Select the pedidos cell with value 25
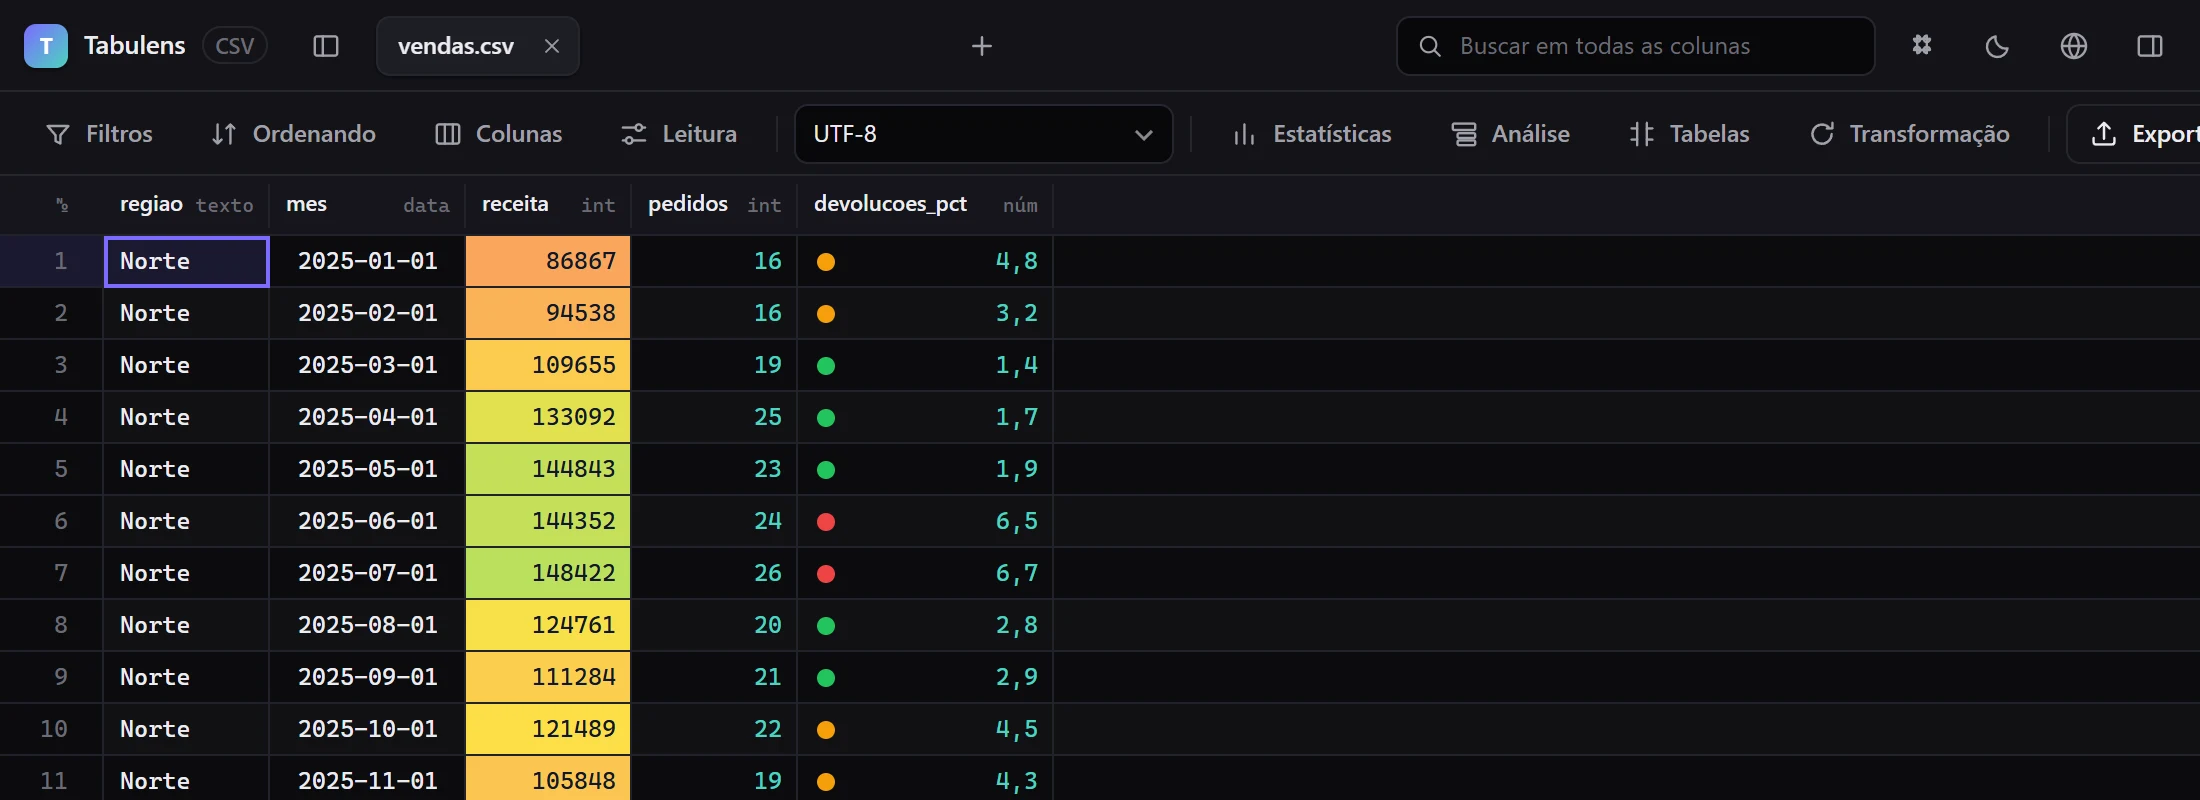This screenshot has width=2200, height=800. tap(714, 417)
